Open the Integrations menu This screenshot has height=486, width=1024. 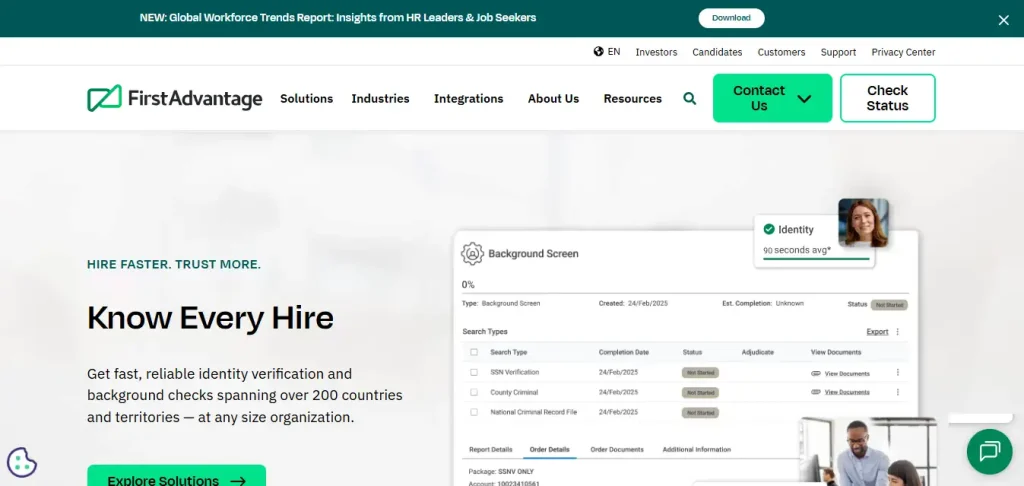click(468, 99)
